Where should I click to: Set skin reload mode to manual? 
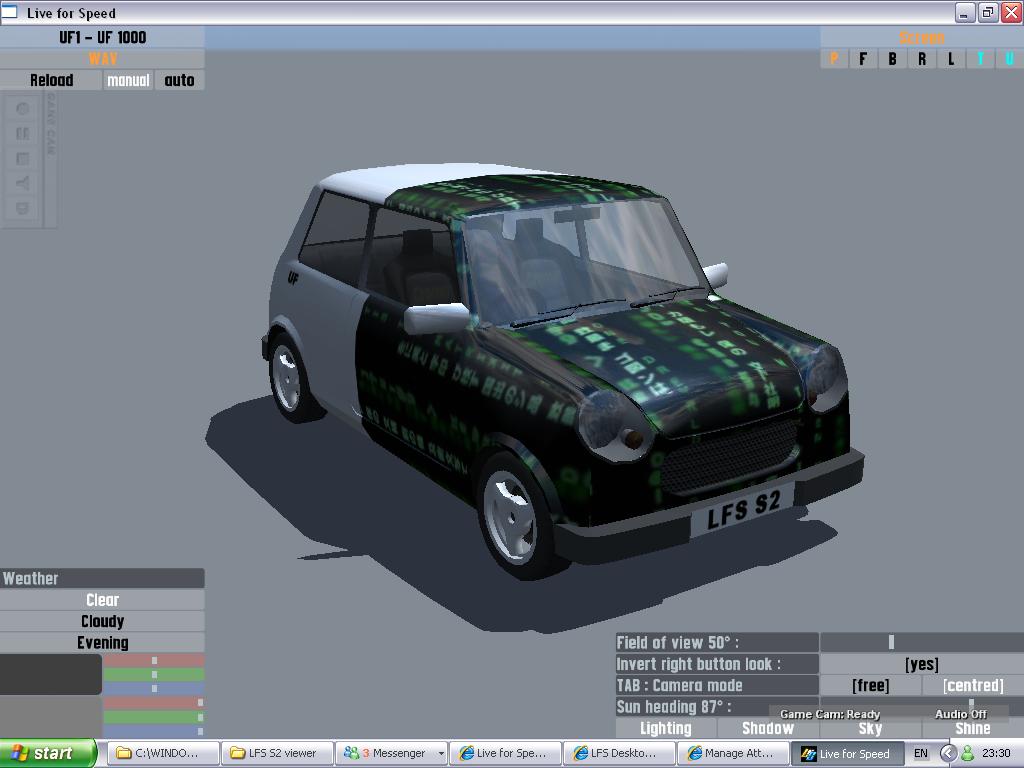click(x=128, y=80)
